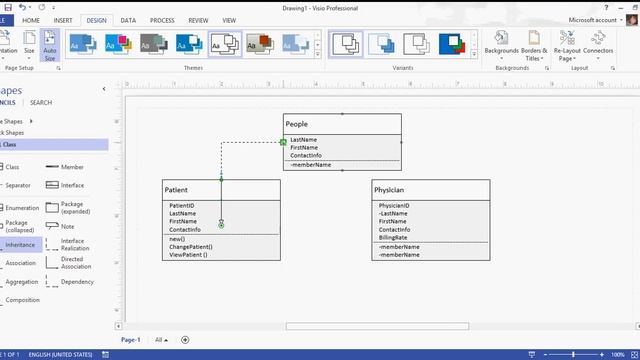The width and height of the screenshot is (640, 360).
Task: Select the People class header
Action: tap(342, 124)
